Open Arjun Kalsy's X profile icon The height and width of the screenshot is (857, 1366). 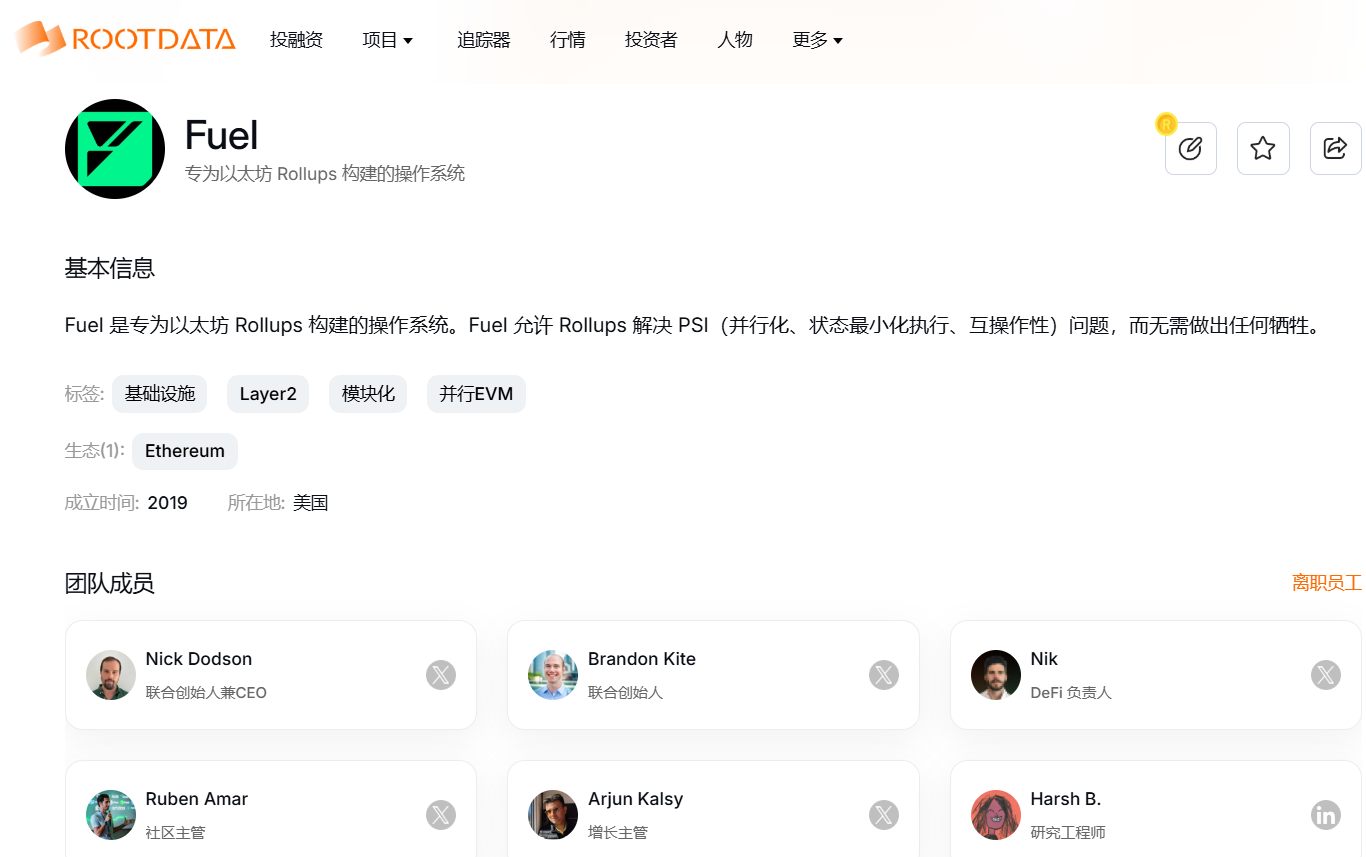(884, 815)
